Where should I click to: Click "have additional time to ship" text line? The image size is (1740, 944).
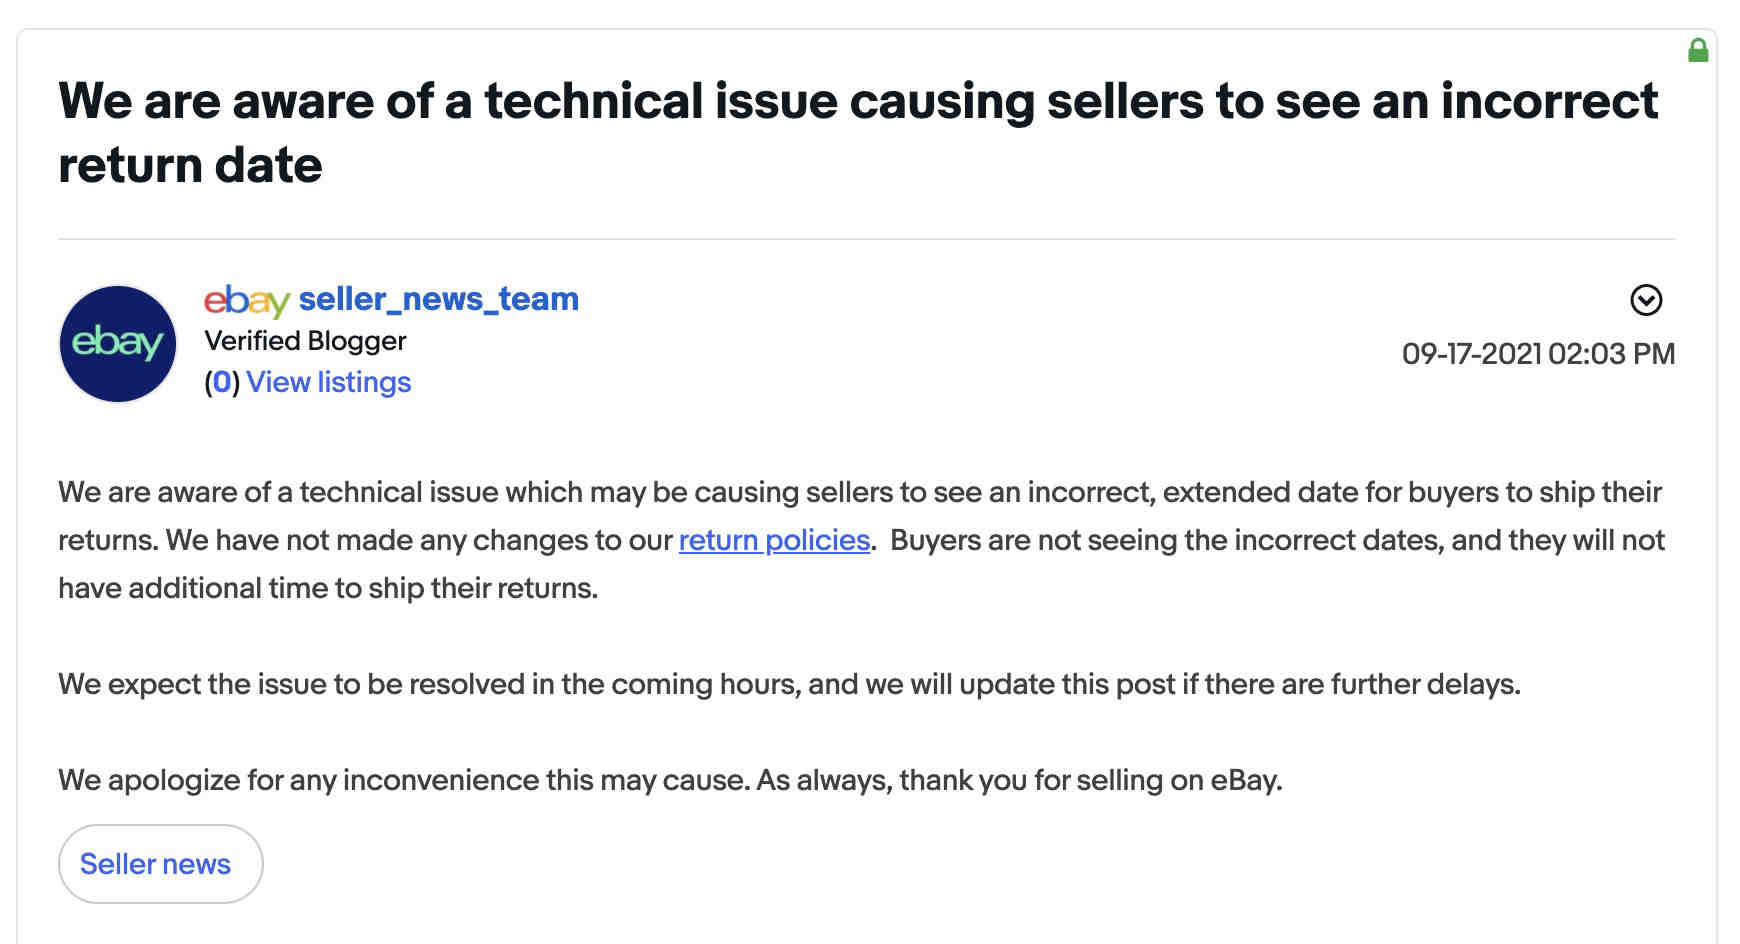[x=328, y=588]
